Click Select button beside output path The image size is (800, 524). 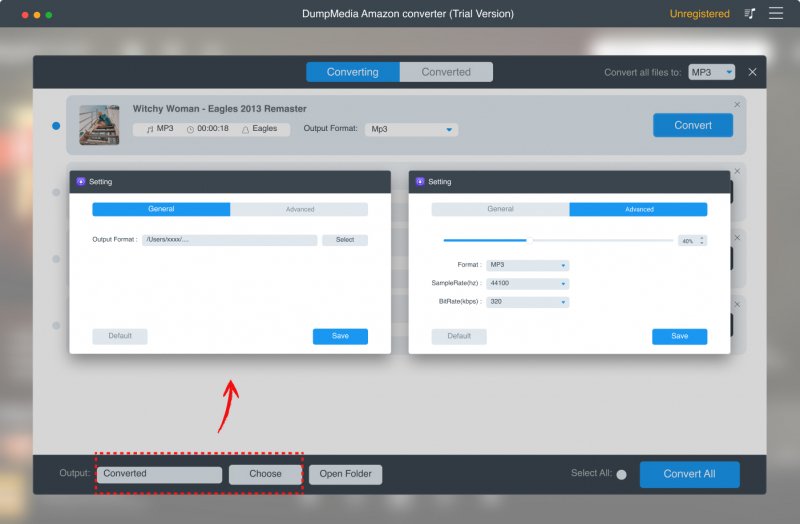point(345,240)
